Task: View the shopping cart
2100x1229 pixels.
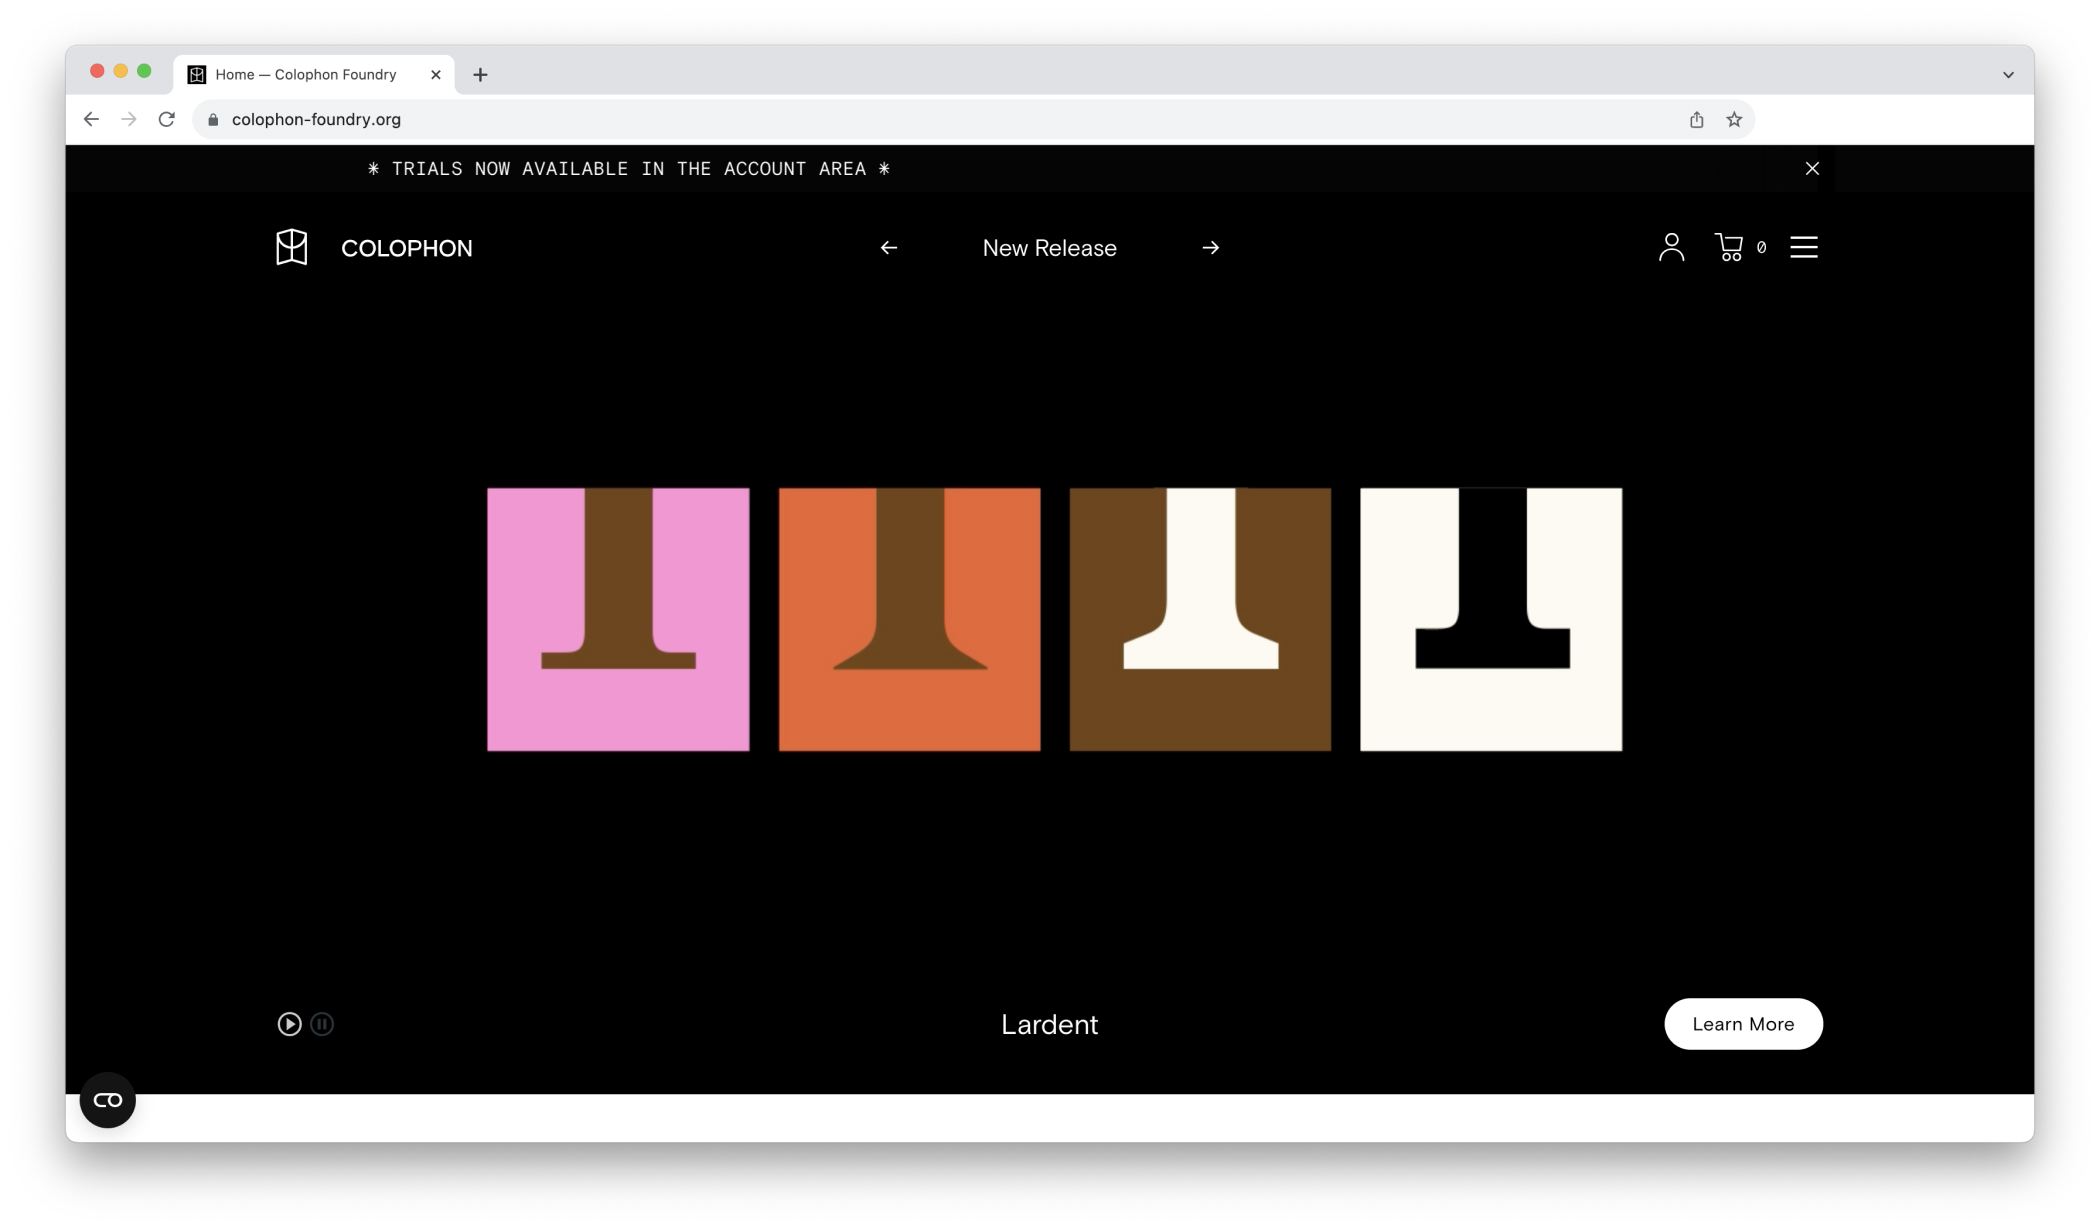Action: [x=1729, y=247]
